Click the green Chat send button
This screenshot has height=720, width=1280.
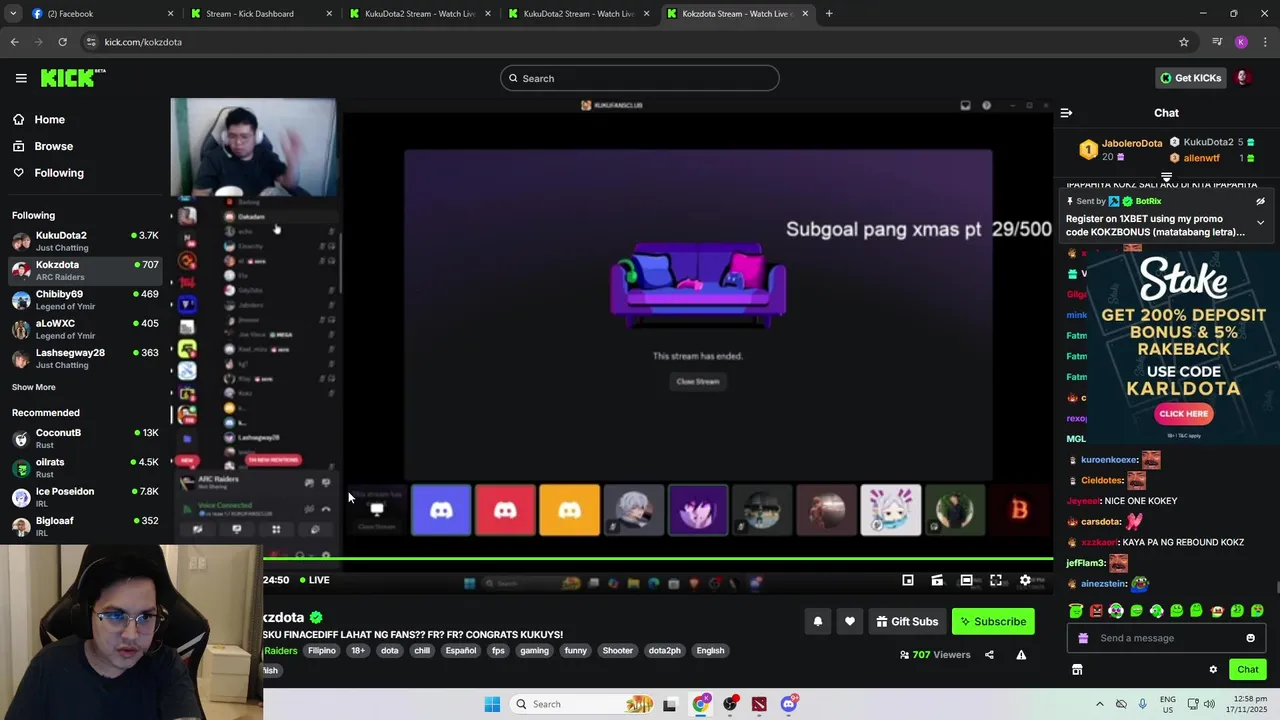1248,670
